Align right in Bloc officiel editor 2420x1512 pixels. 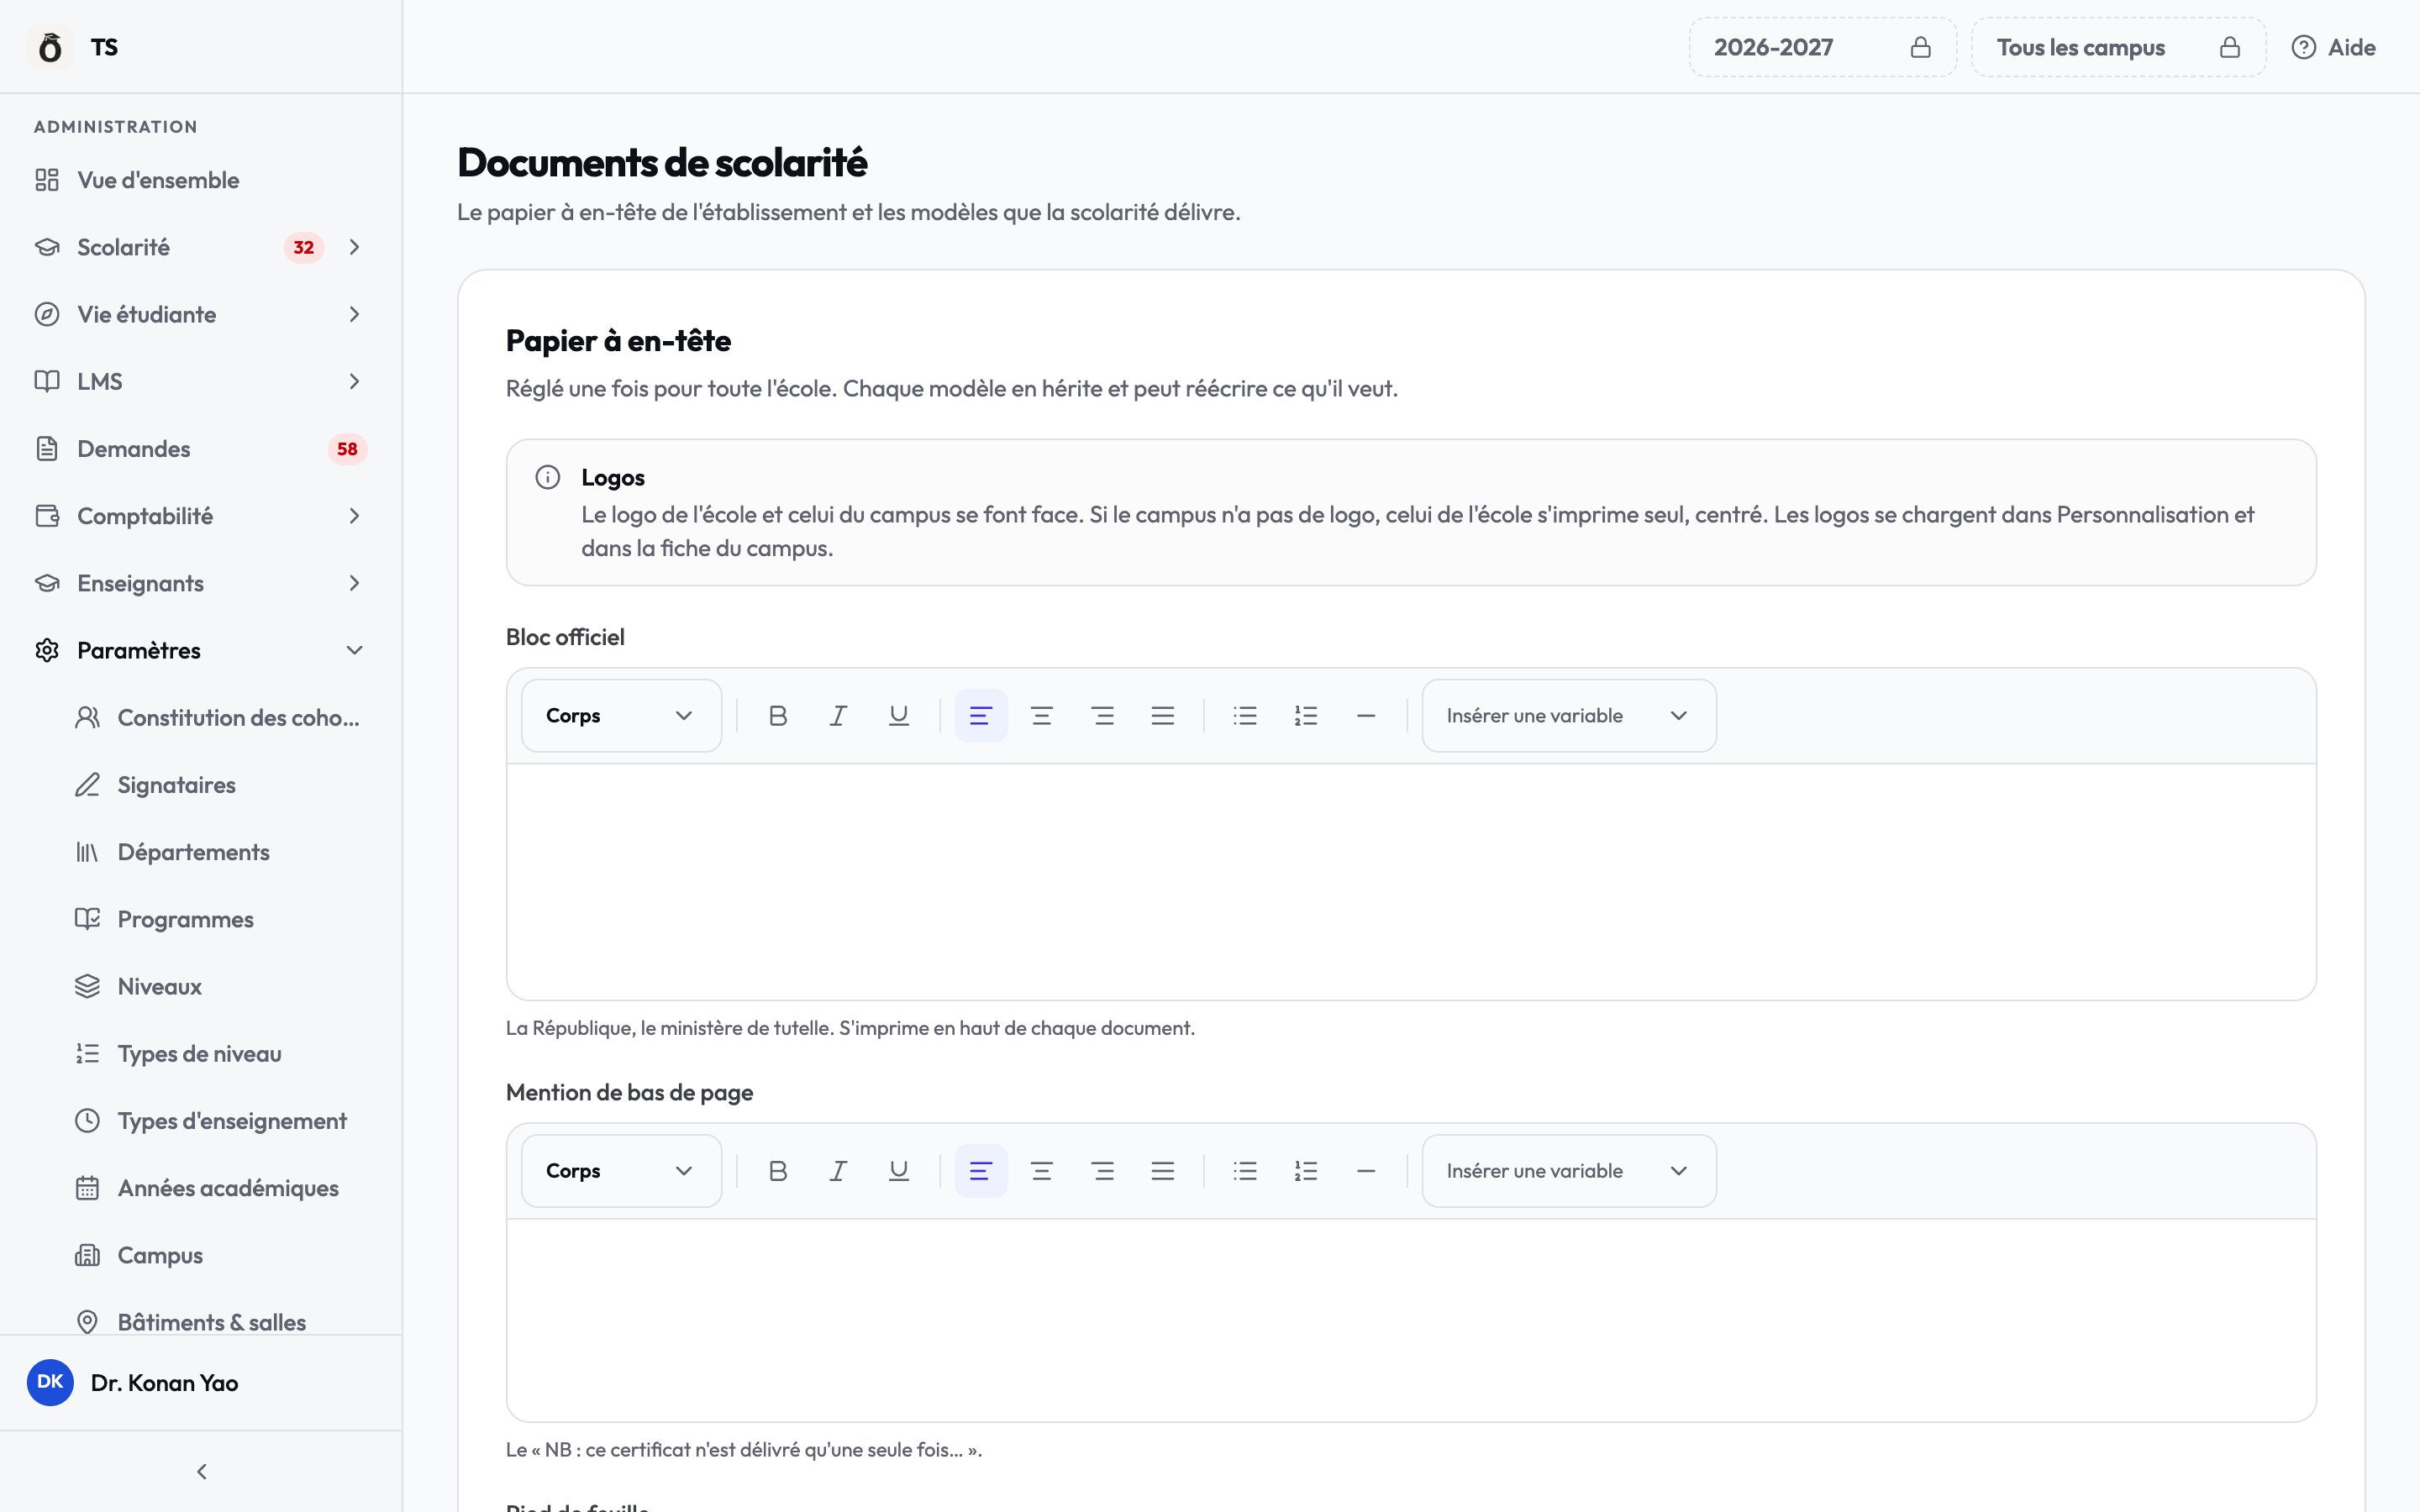coord(1102,716)
